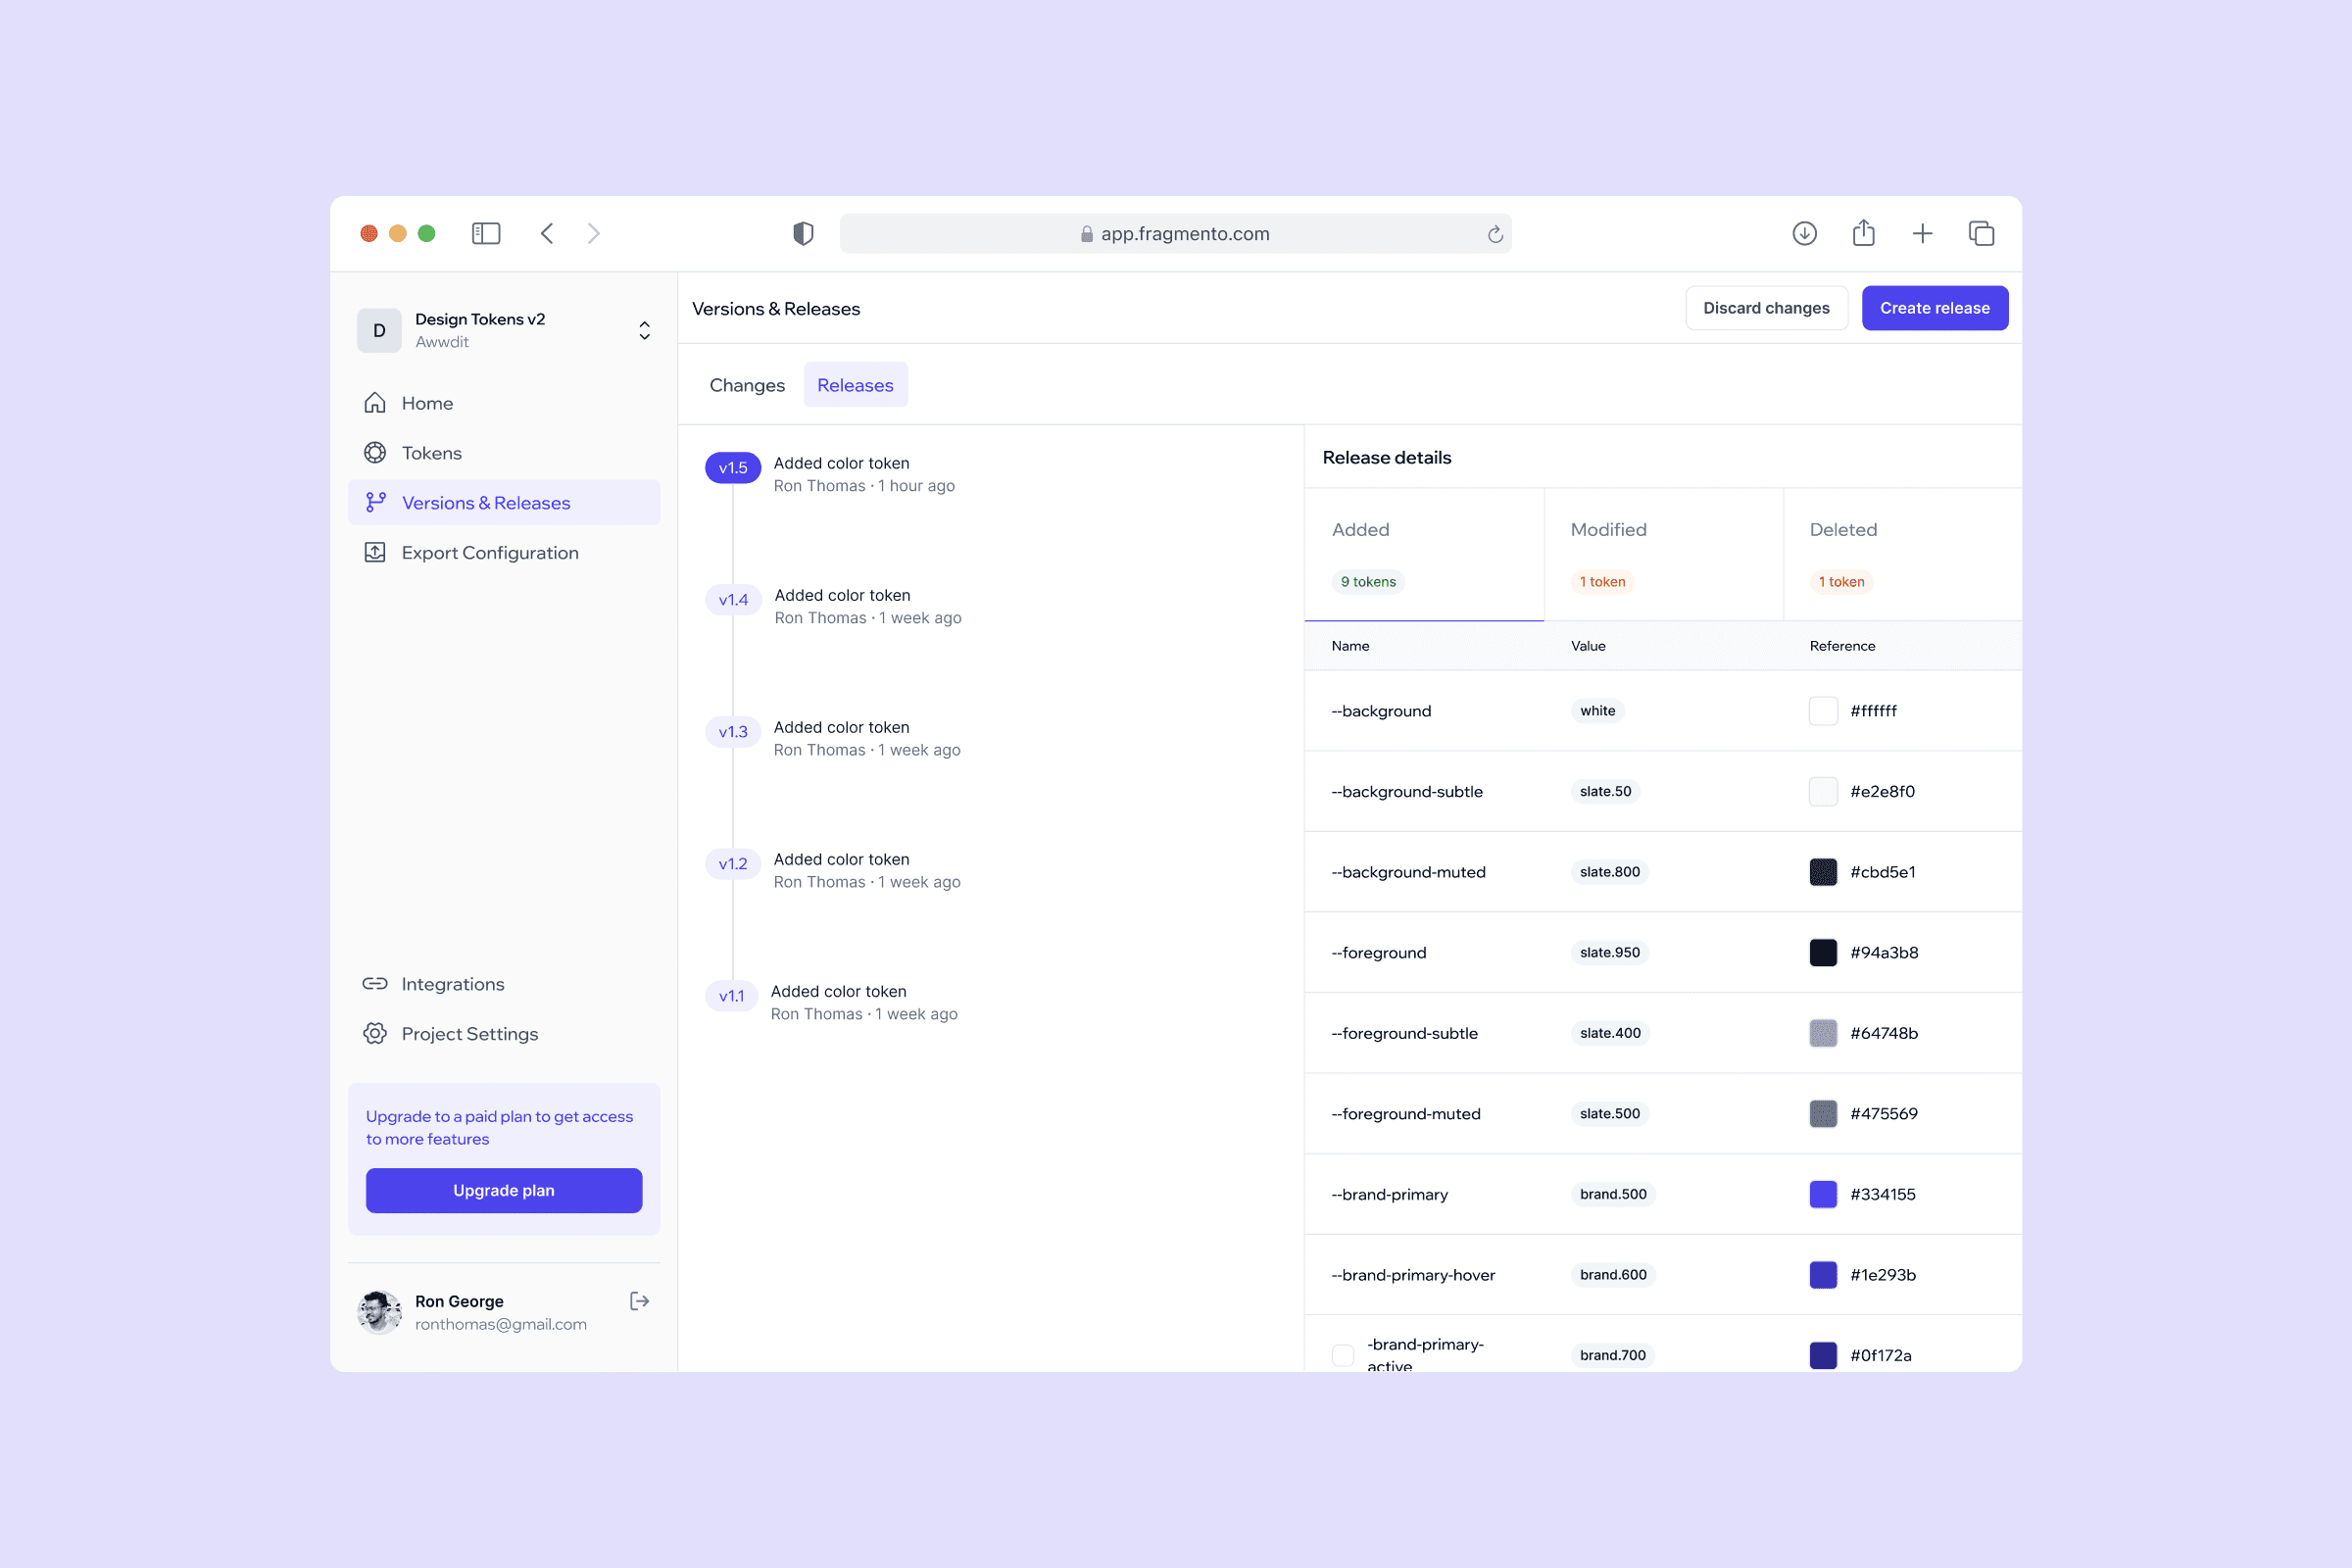The image size is (2352, 1568).
Task: Expand the Design Tokens v2 project switcher
Action: [644, 330]
